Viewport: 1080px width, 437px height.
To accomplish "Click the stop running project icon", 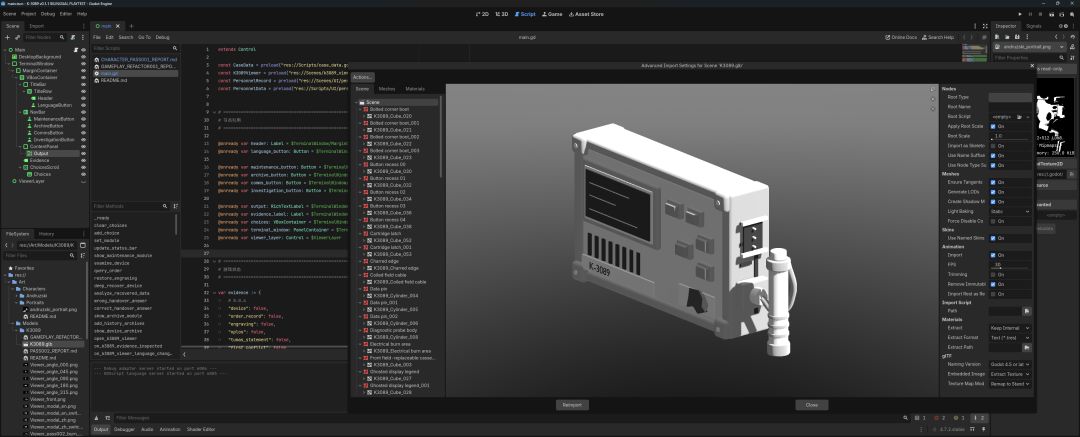I will pos(1041,14).
